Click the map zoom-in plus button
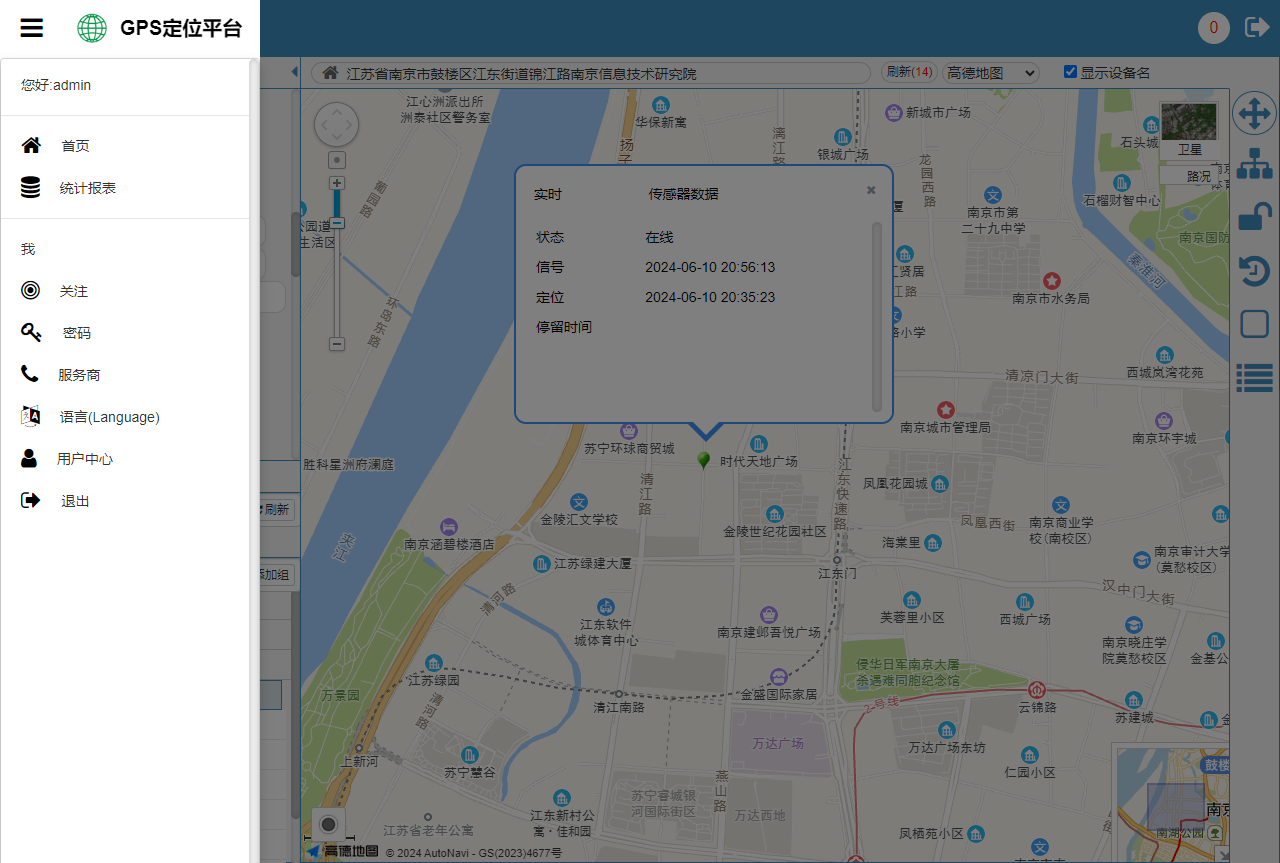 click(x=337, y=183)
